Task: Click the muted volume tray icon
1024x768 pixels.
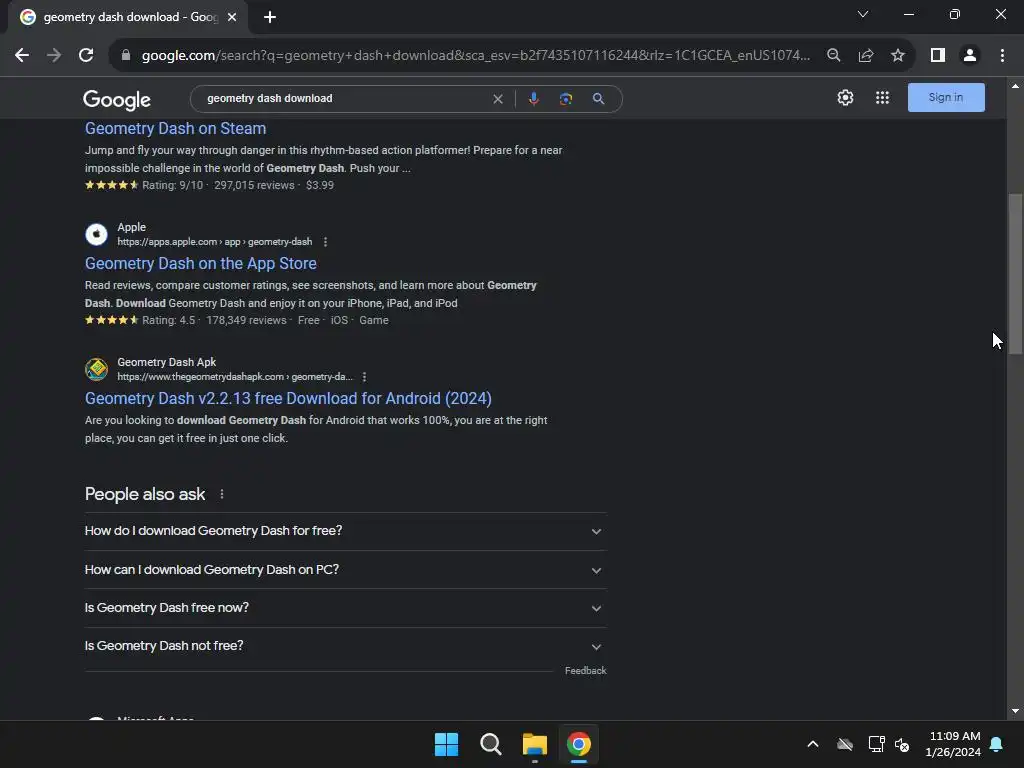Action: point(903,744)
